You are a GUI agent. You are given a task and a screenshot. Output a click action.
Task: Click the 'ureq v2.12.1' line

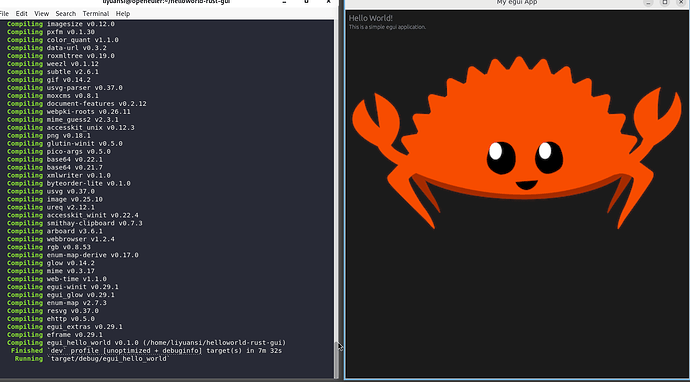coord(51,207)
